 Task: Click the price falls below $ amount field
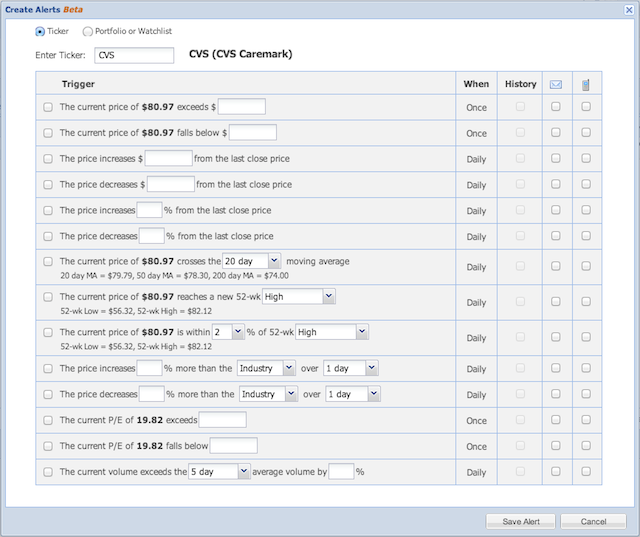click(253, 133)
